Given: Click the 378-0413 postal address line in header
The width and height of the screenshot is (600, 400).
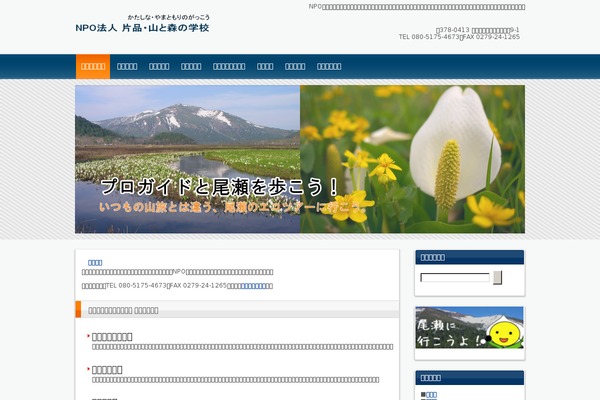Looking at the screenshot, I should coord(478,30).
